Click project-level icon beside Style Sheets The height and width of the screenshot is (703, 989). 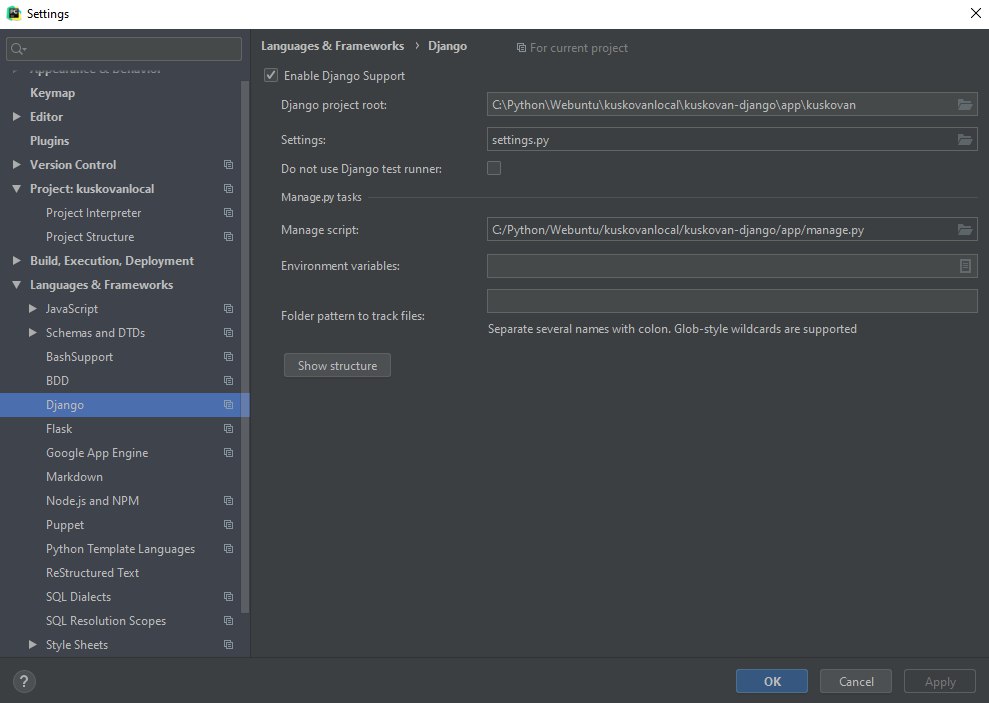coord(228,644)
